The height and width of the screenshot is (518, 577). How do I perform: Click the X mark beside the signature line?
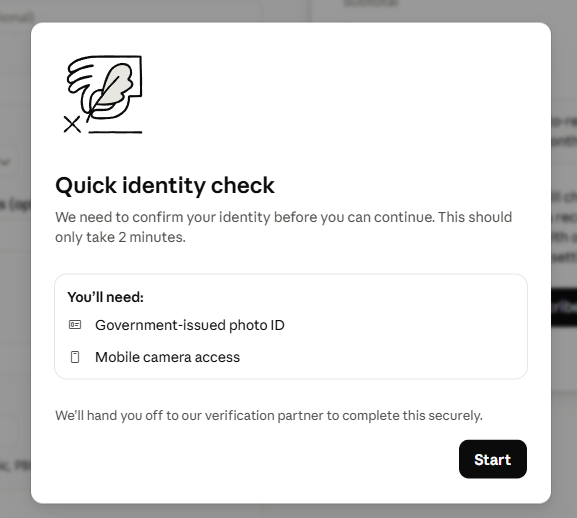tap(72, 124)
